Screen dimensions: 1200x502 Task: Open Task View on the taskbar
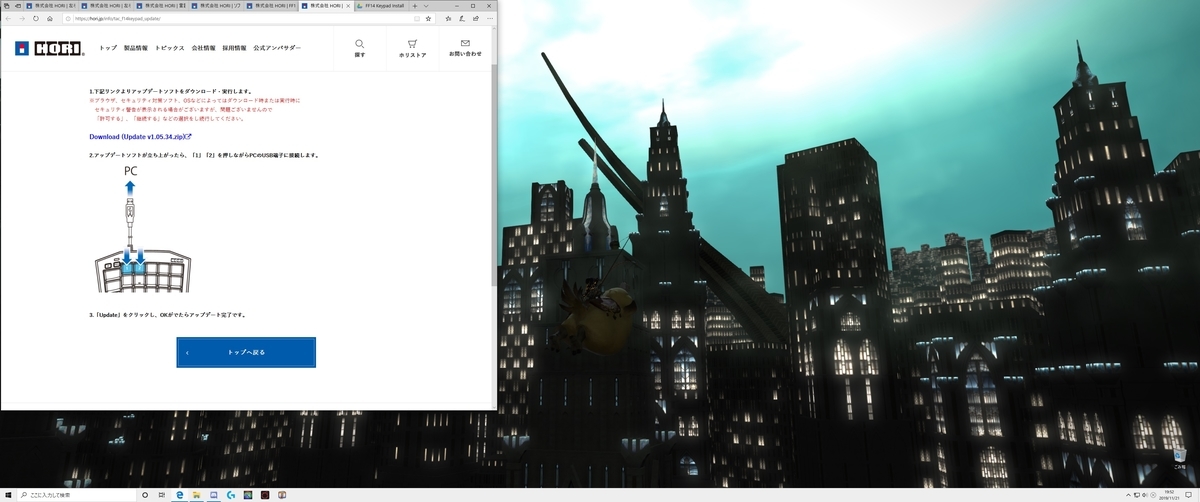162,494
